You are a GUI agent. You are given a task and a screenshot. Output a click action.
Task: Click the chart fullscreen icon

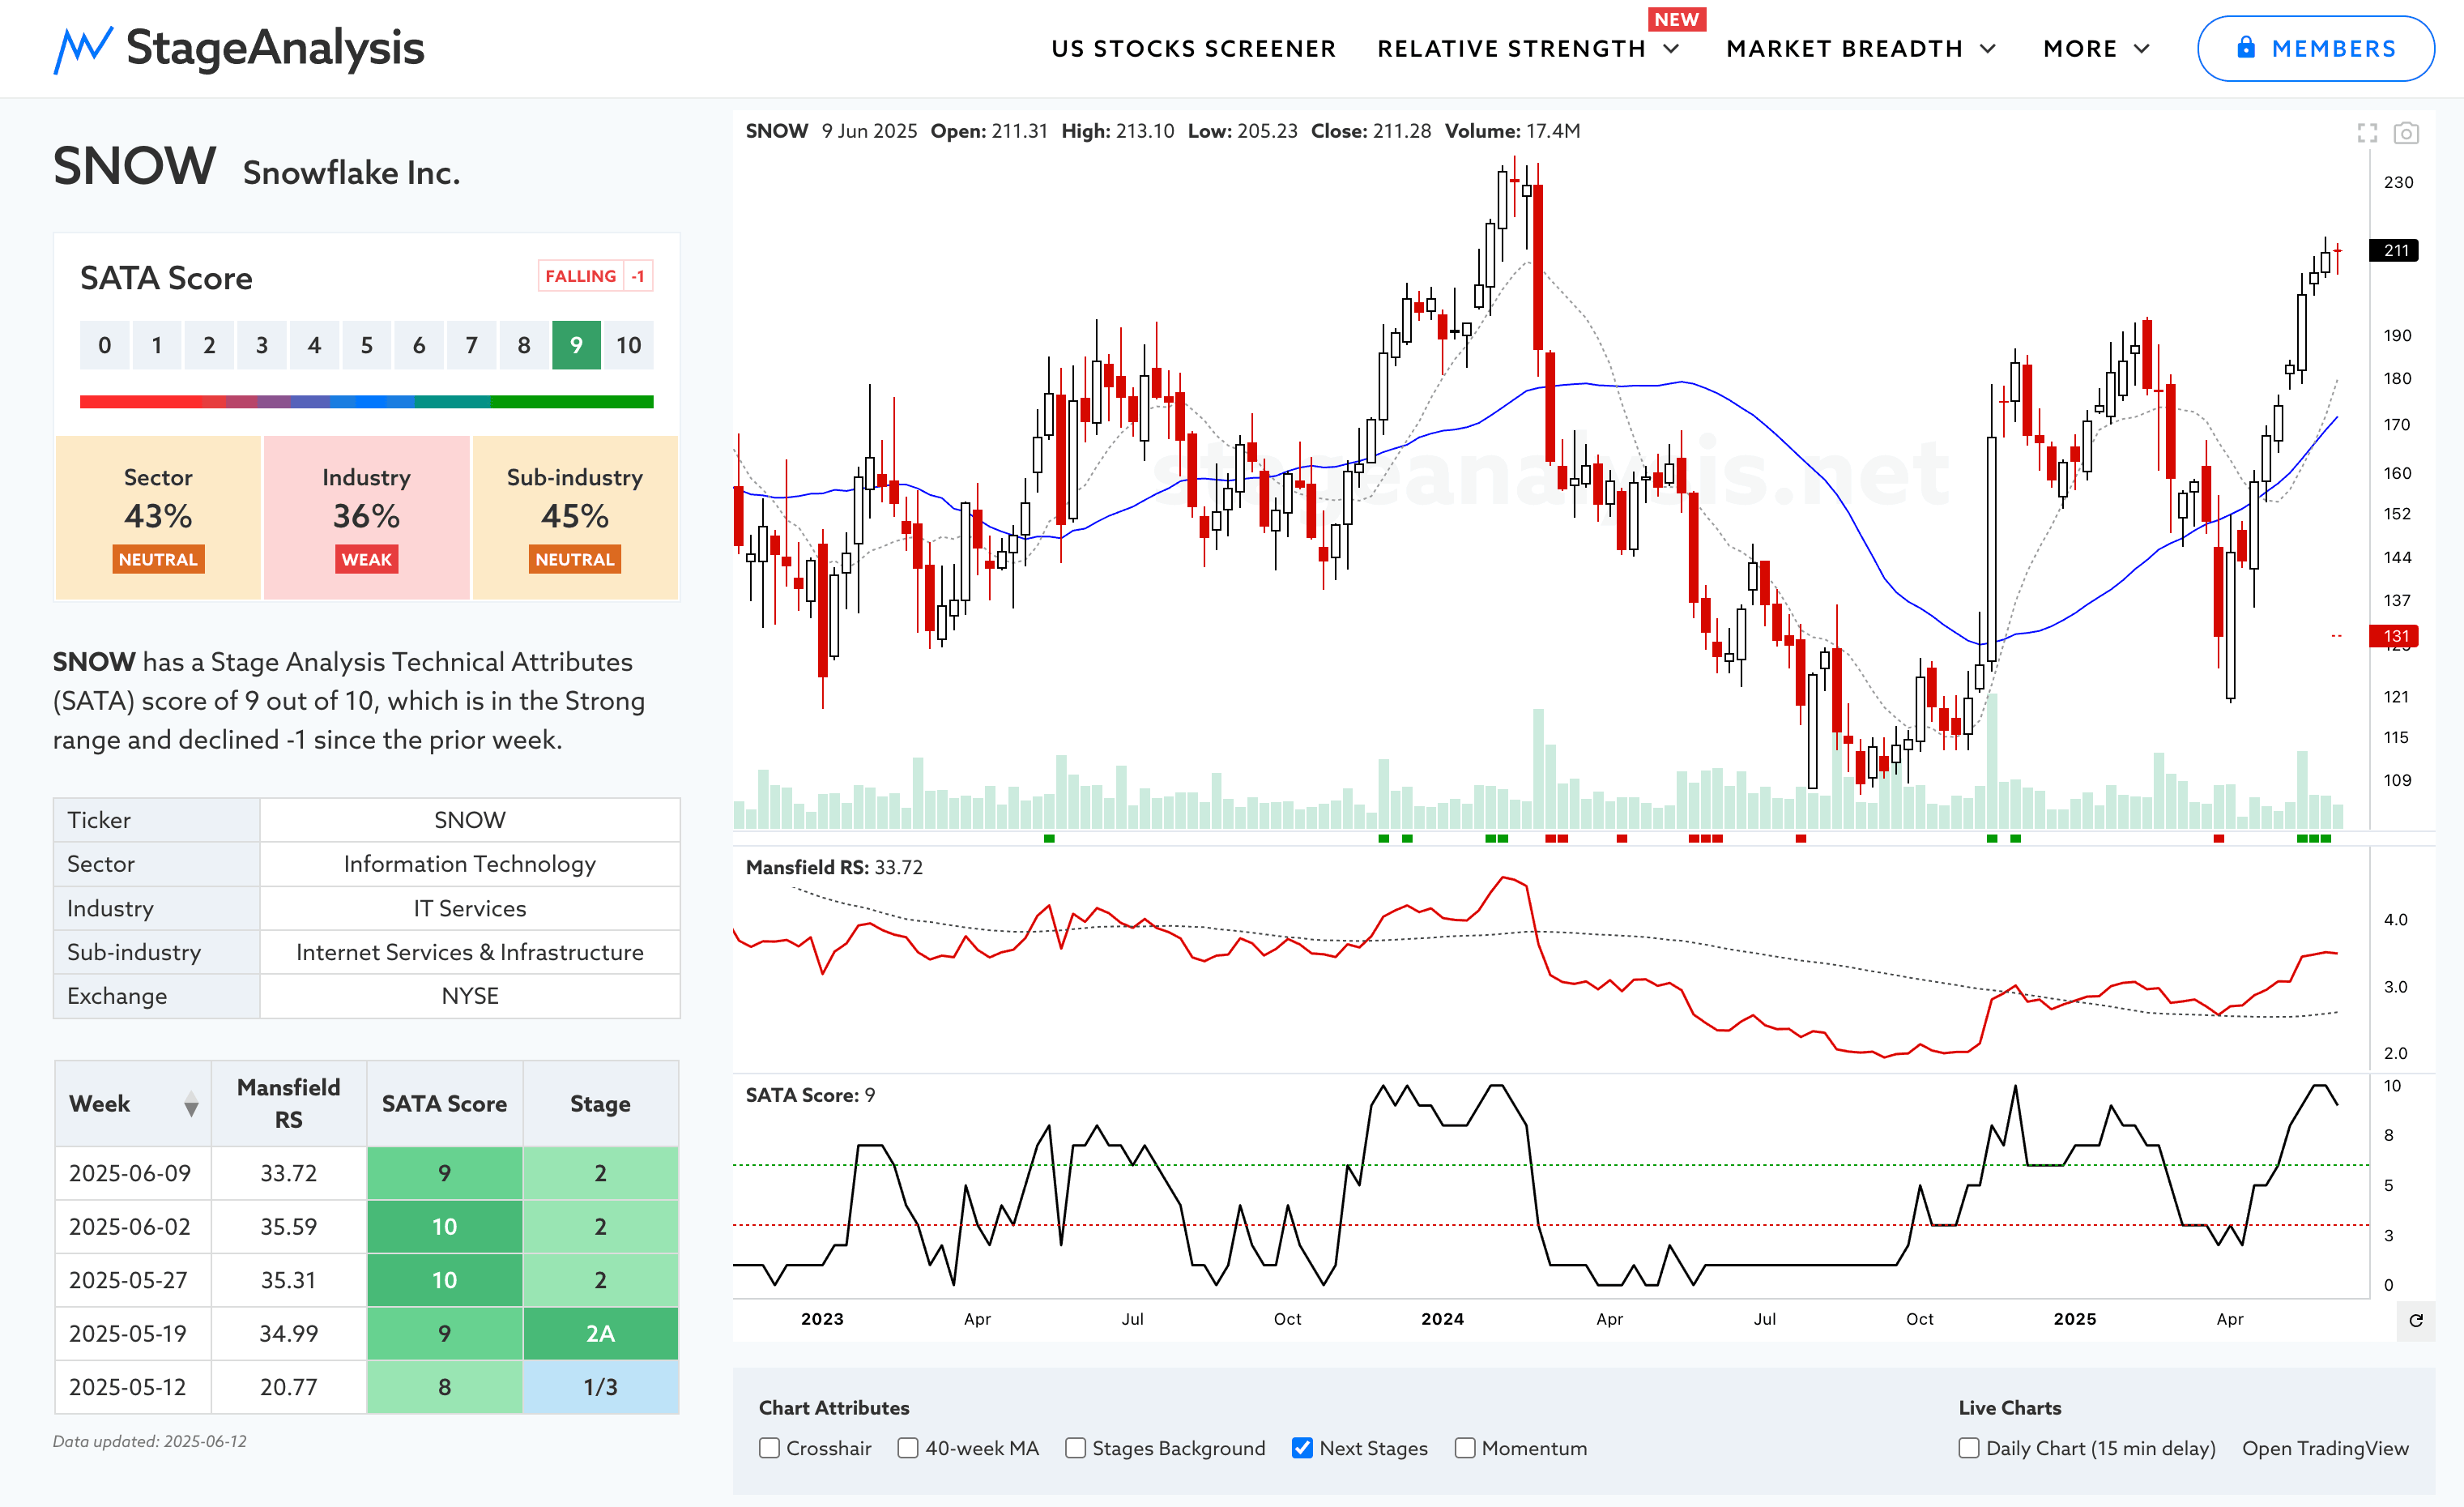(2367, 132)
